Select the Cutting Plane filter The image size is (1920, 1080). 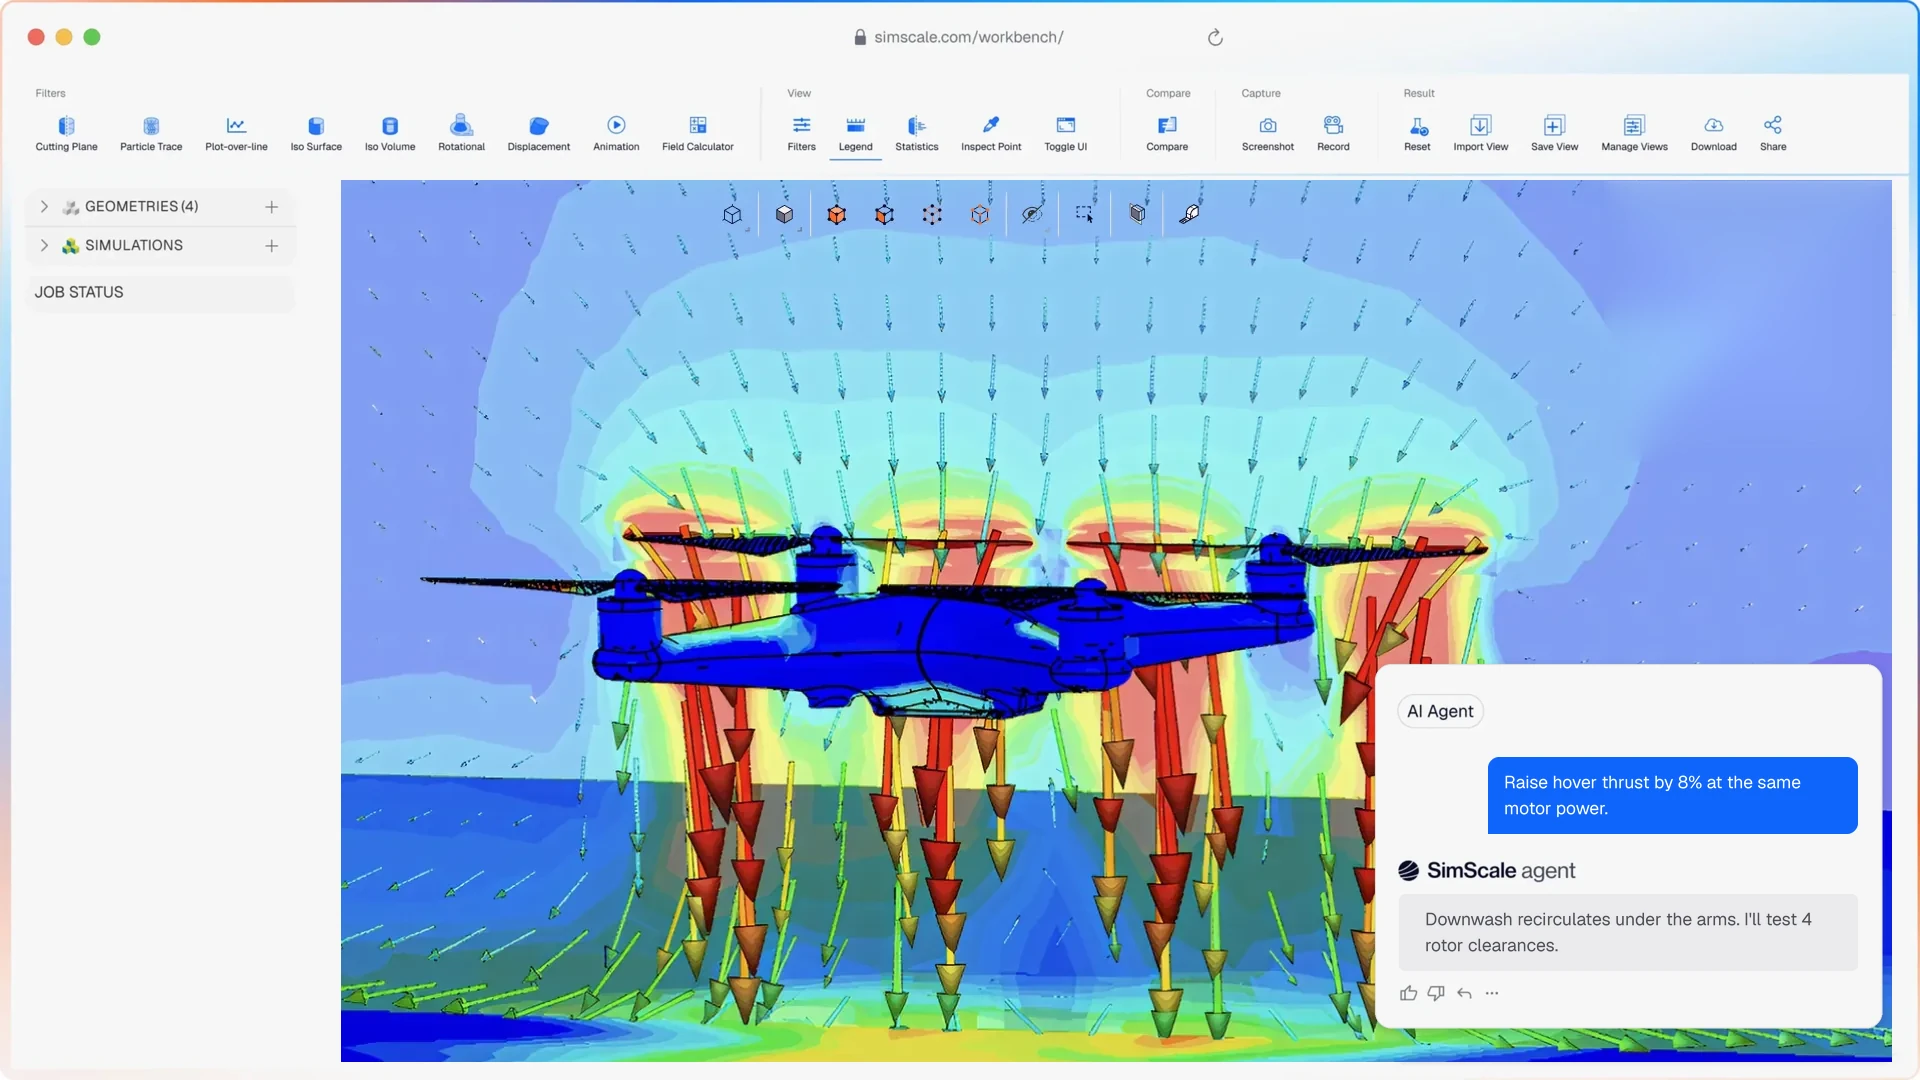(66, 133)
